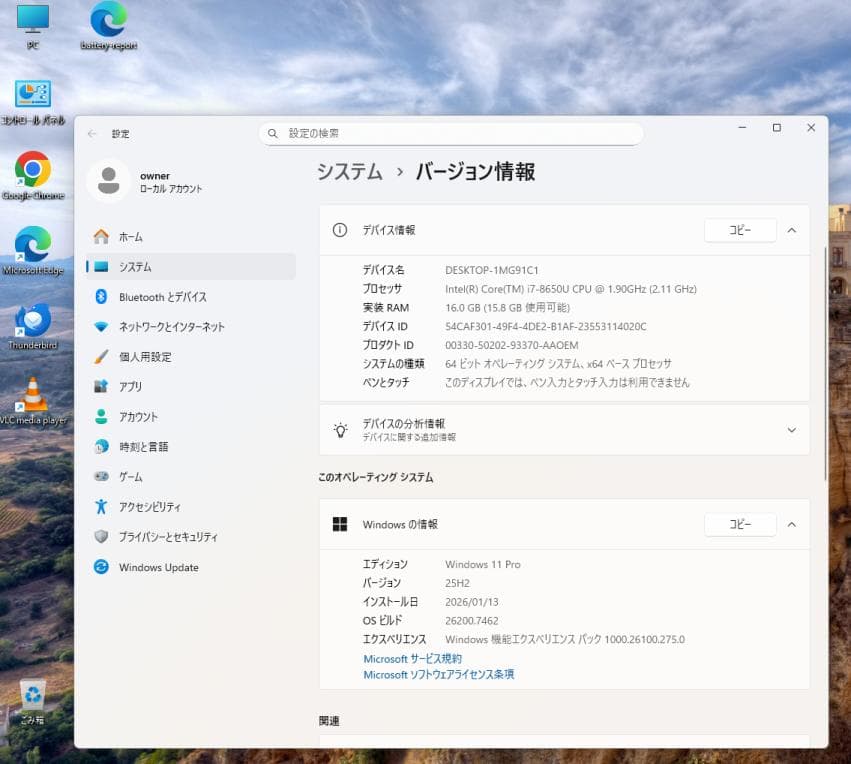Click the Windows Update sync icon
This screenshot has width=851, height=764.
tap(101, 566)
